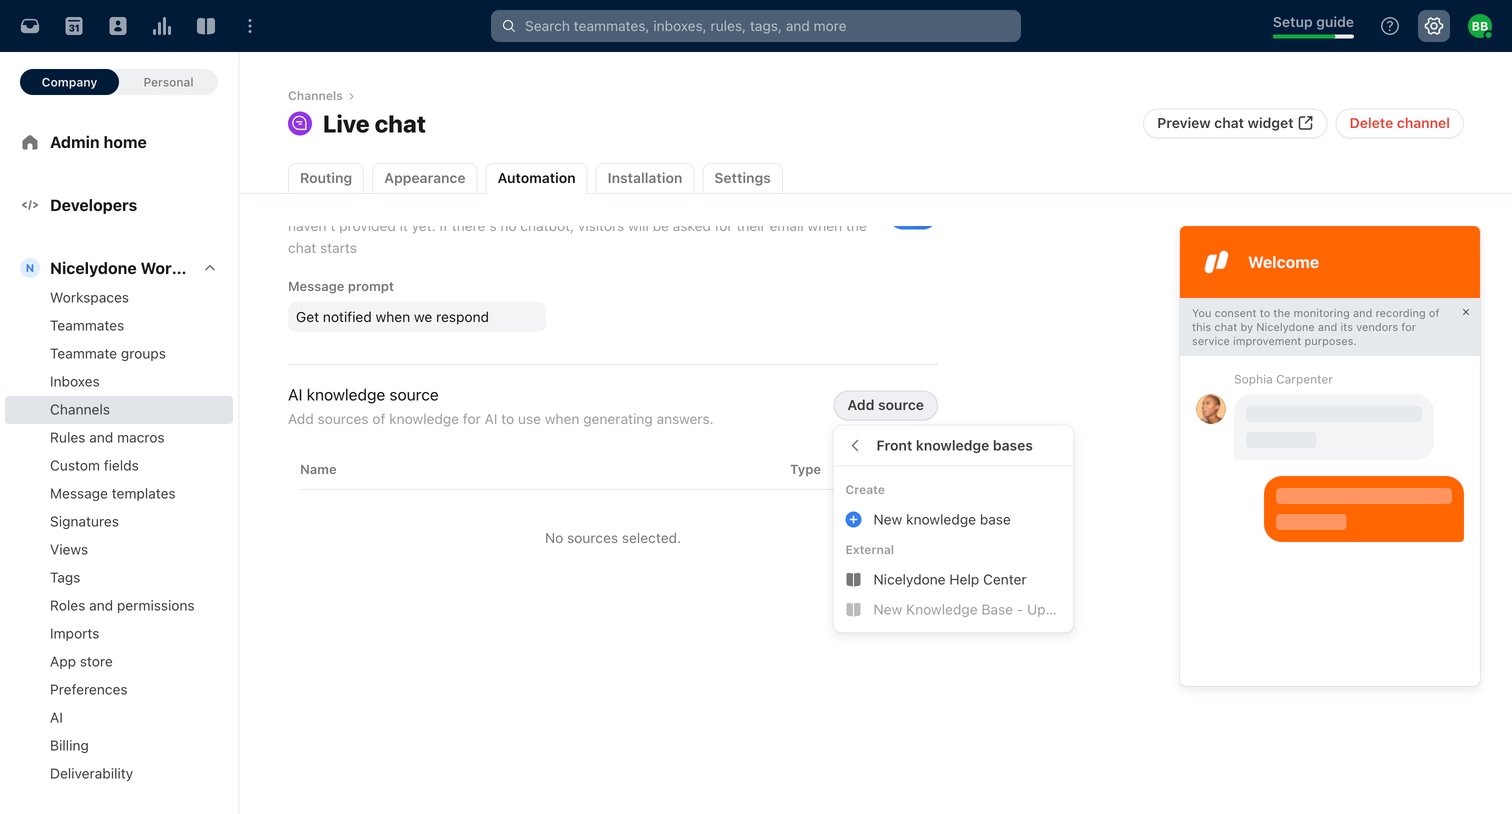Click Preview chat widget button

click(1235, 123)
